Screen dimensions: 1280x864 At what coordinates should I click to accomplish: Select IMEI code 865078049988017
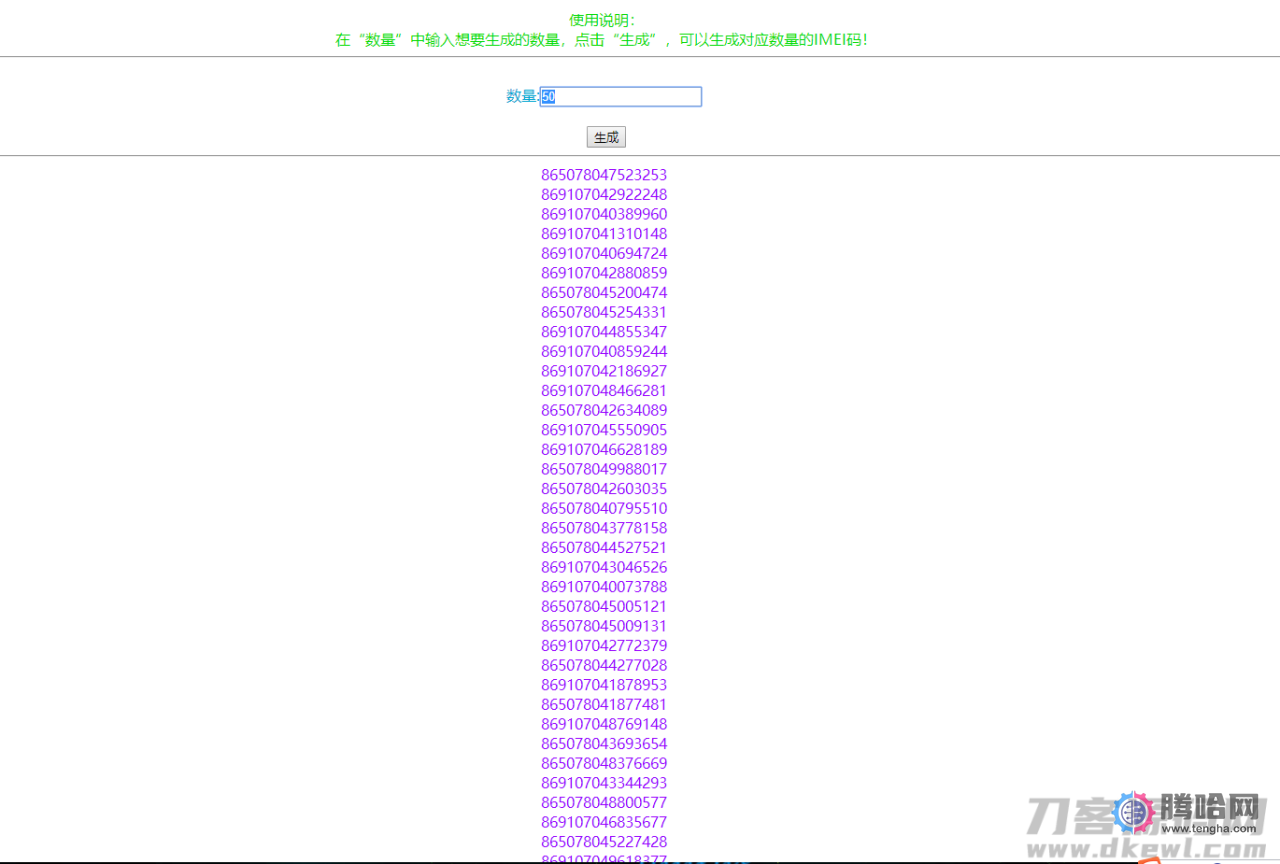[x=604, y=469]
